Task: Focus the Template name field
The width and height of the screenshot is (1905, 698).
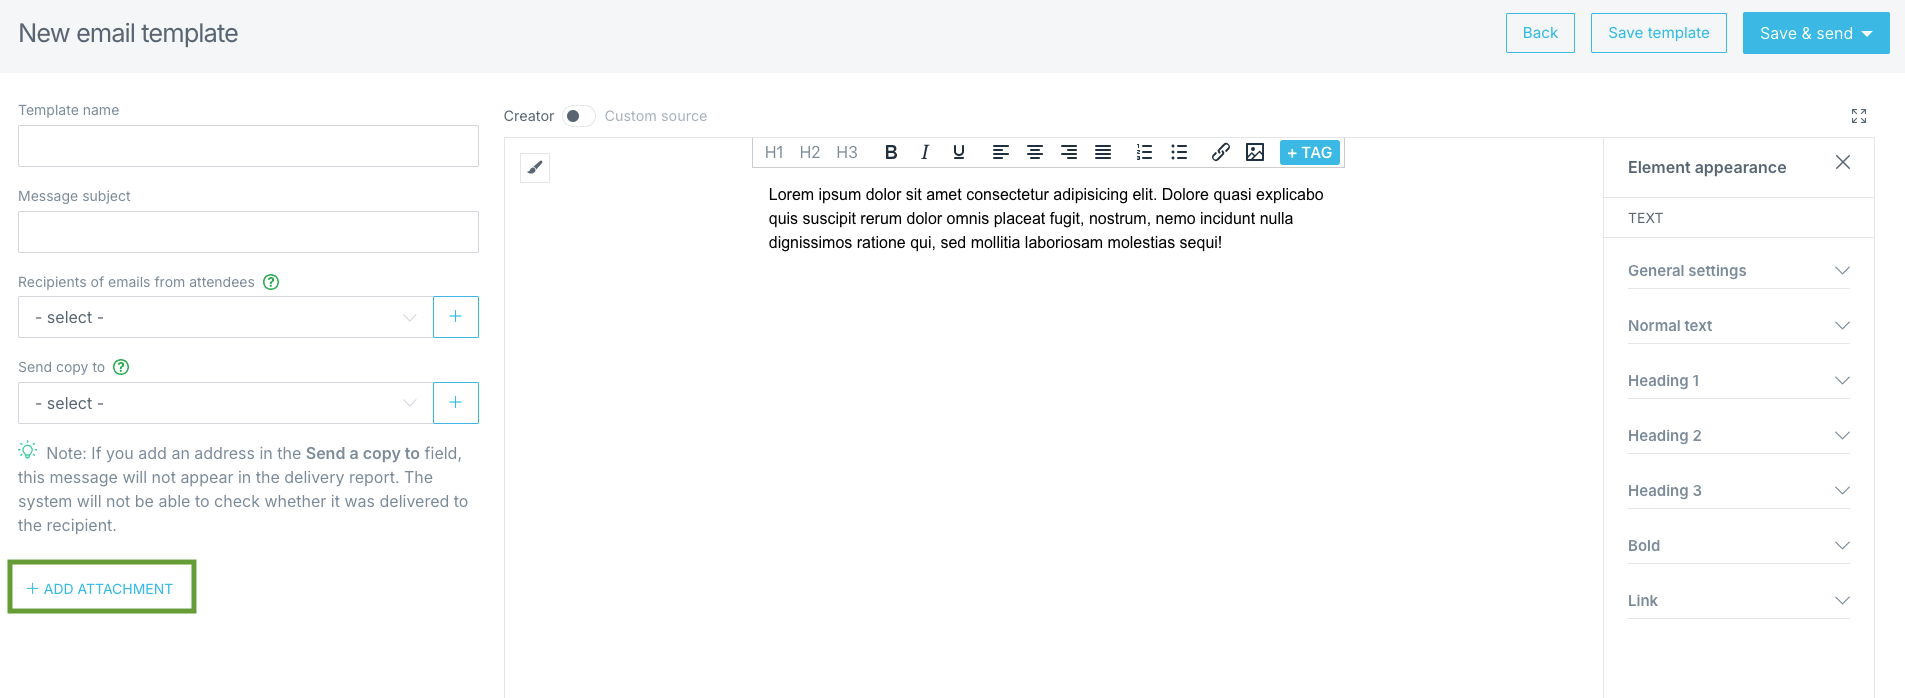Action: tap(248, 146)
